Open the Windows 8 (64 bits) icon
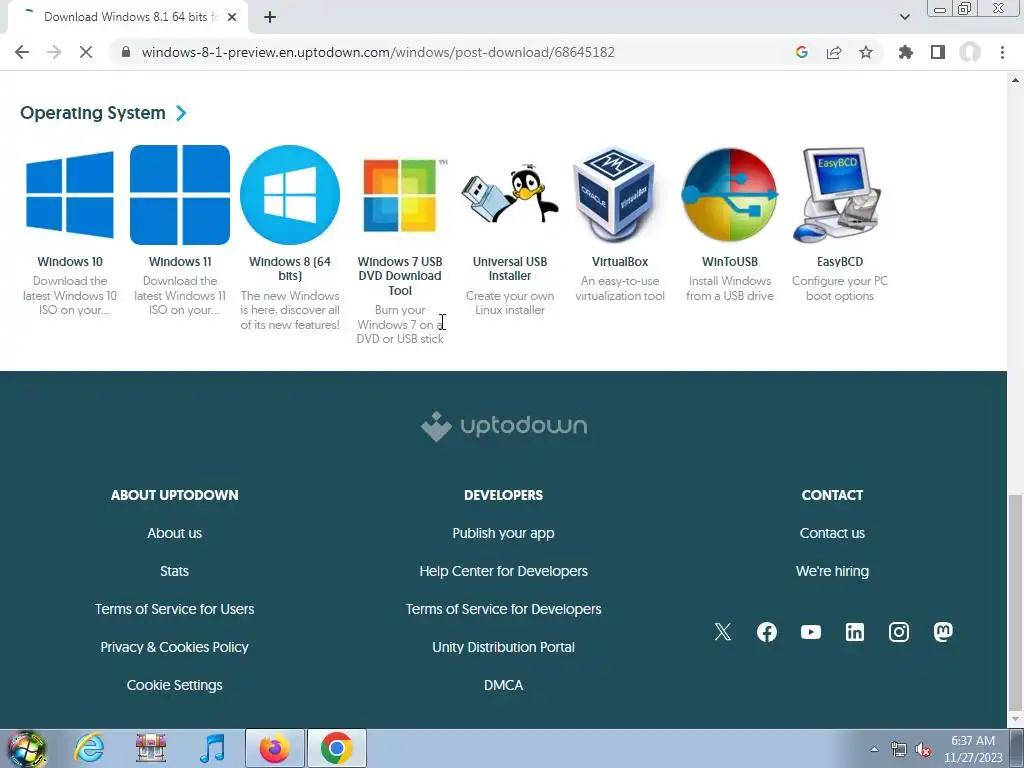 290,195
